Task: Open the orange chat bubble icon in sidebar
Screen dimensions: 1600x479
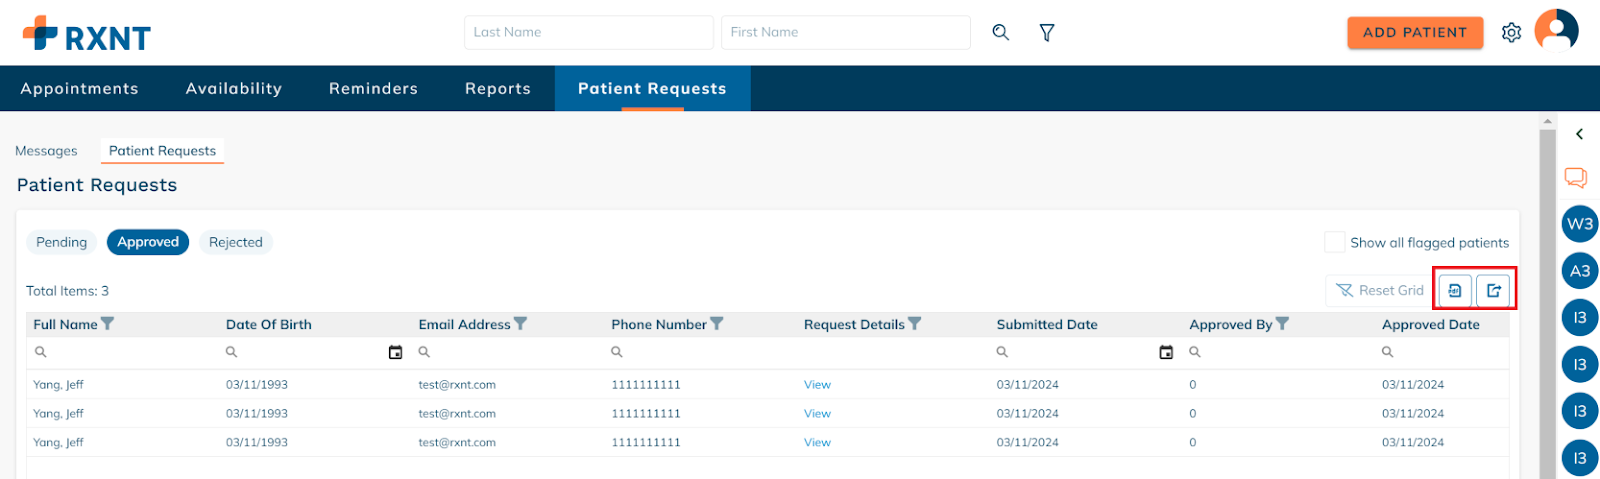Action: coord(1576,178)
